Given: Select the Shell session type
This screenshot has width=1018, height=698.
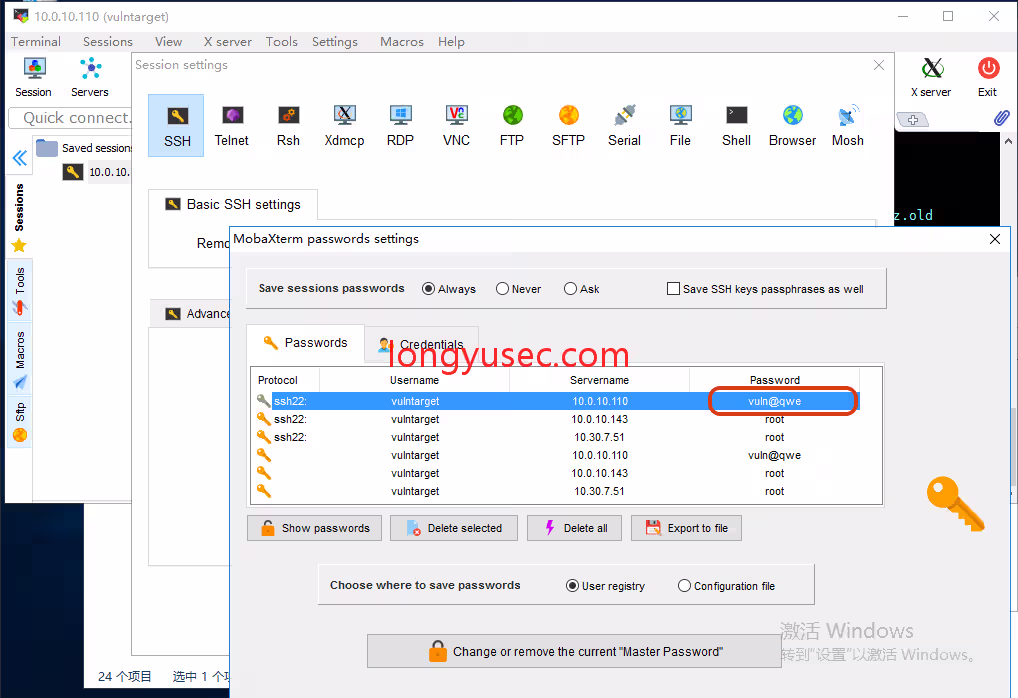Looking at the screenshot, I should click(736, 126).
